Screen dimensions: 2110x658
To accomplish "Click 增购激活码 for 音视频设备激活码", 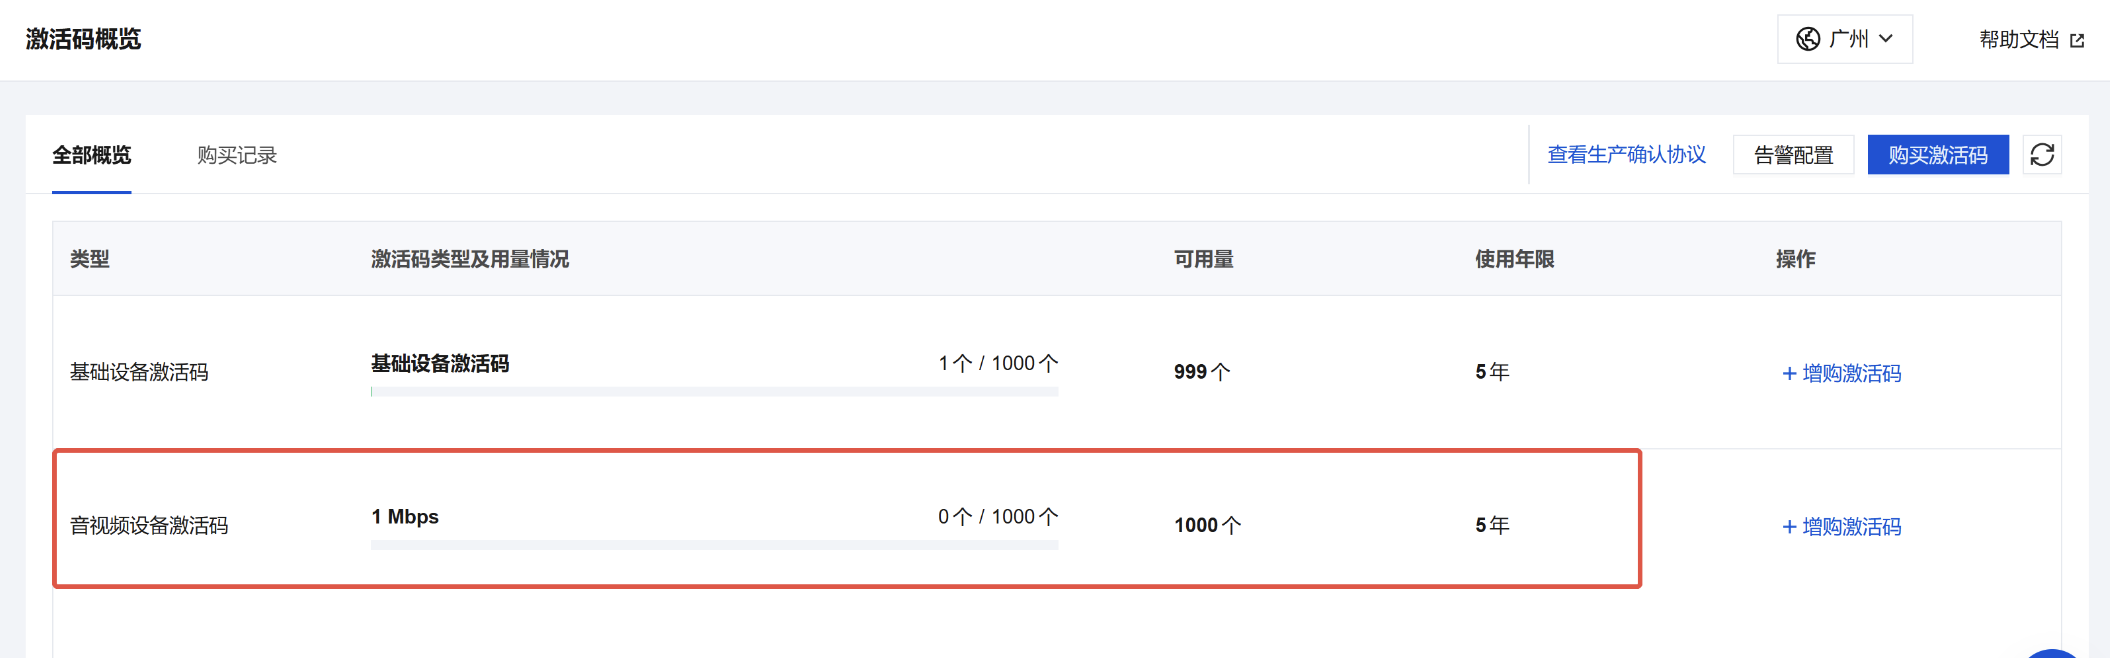I will (1851, 527).
